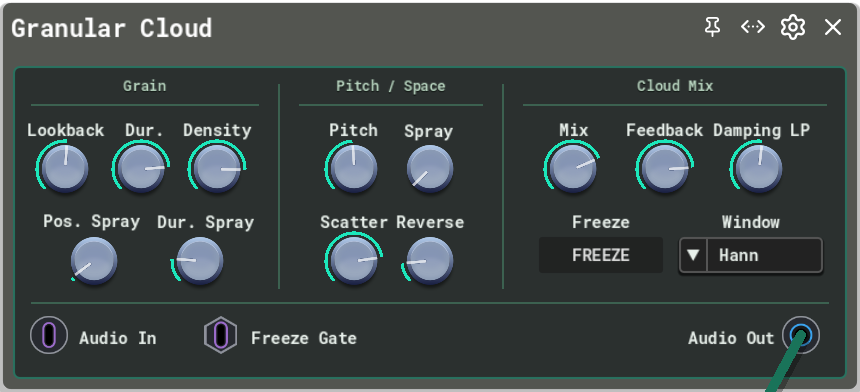
Task: Click the Freeze label above the button
Action: click(x=601, y=222)
